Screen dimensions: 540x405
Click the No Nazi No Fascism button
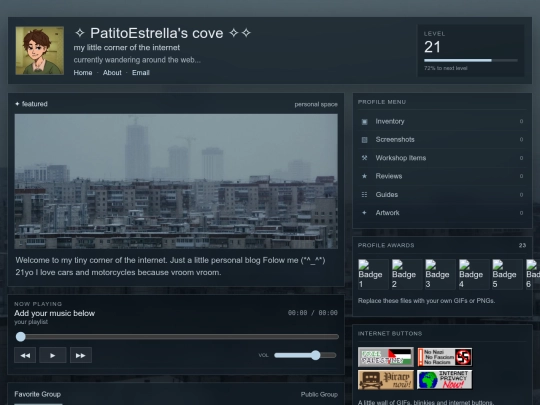click(445, 357)
